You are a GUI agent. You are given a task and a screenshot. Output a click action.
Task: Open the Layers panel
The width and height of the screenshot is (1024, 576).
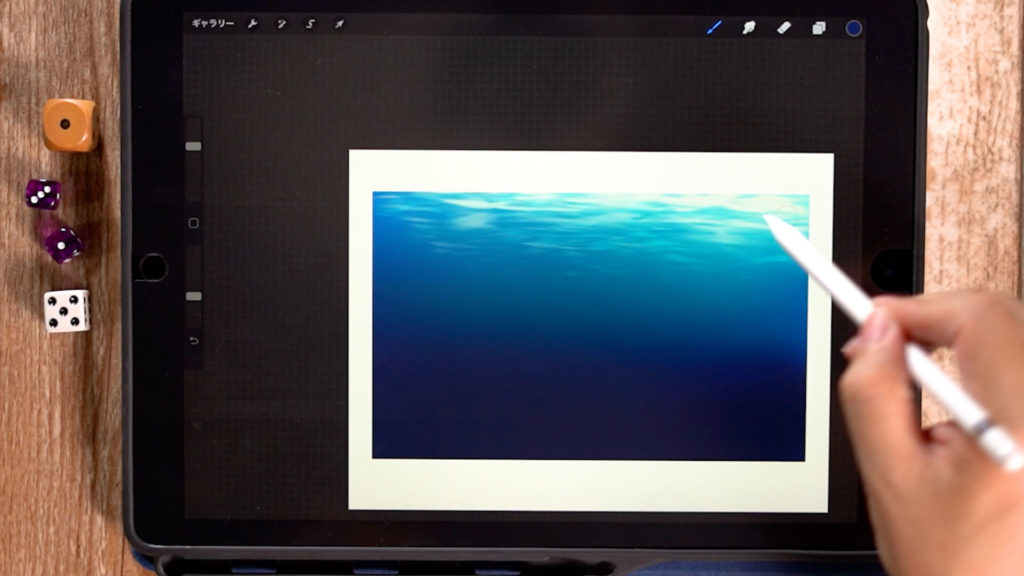point(818,28)
